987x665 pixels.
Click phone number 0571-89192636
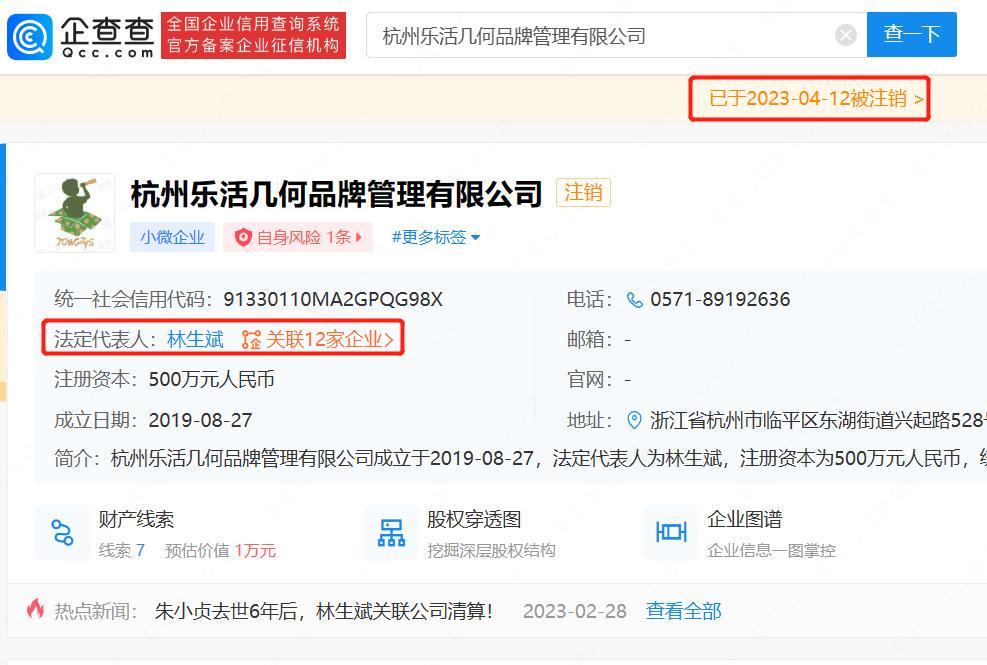720,300
